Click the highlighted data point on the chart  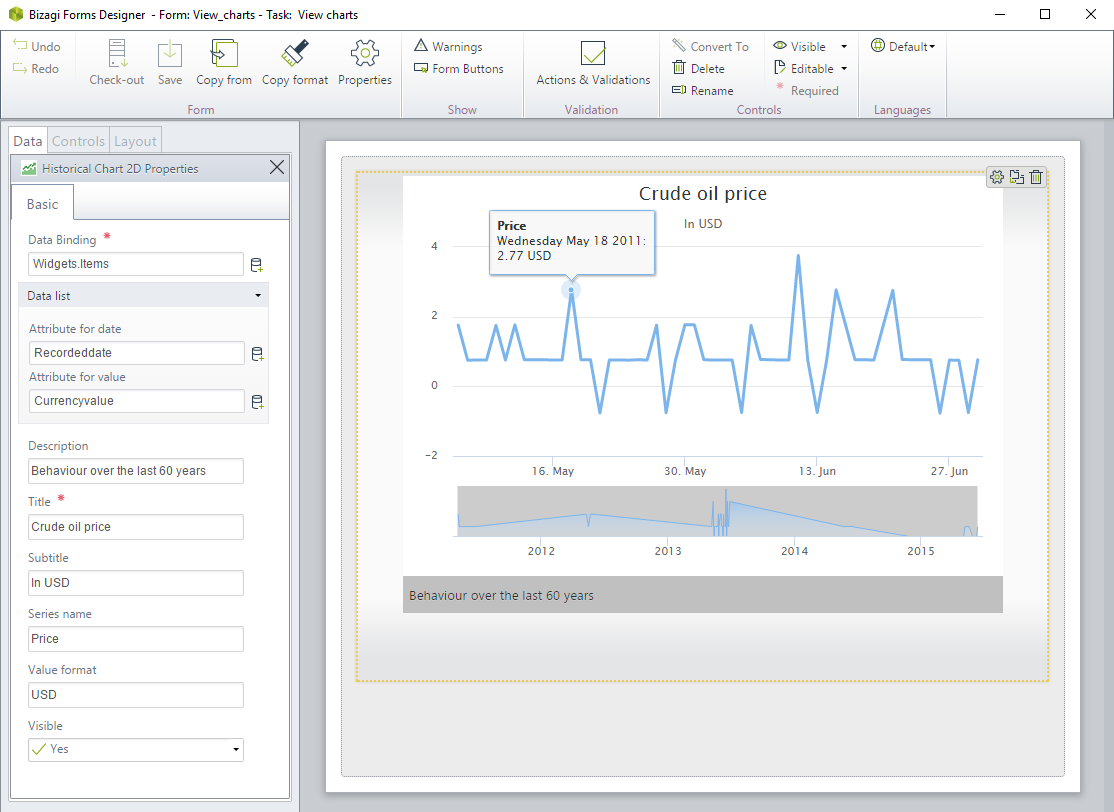[x=570, y=290]
